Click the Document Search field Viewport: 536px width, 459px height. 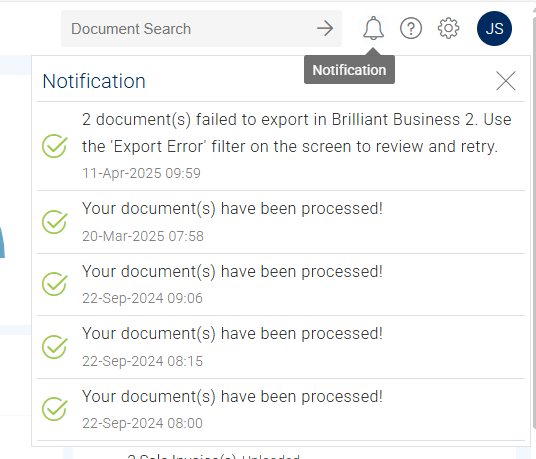coord(201,28)
